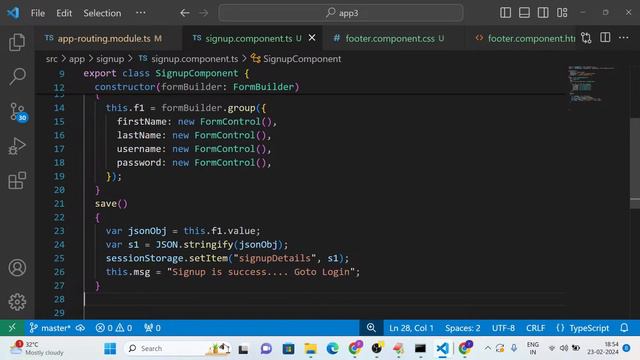This screenshot has width=640, height=360.
Task: Open Task View on the taskbar
Action: [243, 349]
